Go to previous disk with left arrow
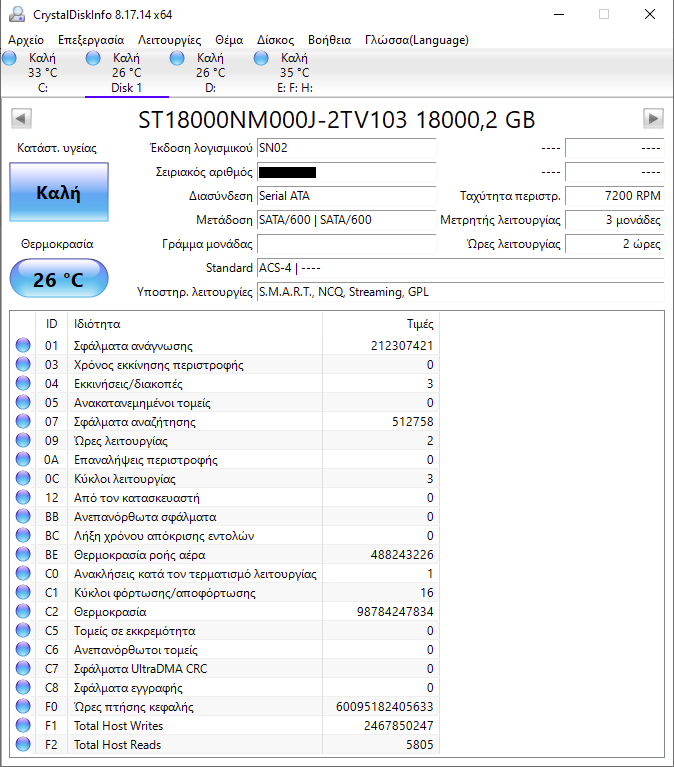 [21, 118]
